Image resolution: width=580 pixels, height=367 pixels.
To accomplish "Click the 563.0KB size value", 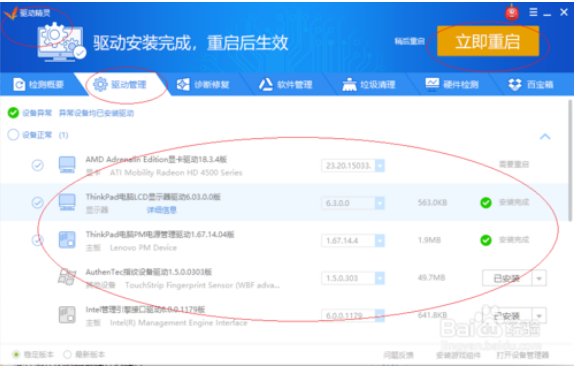I will point(432,203).
